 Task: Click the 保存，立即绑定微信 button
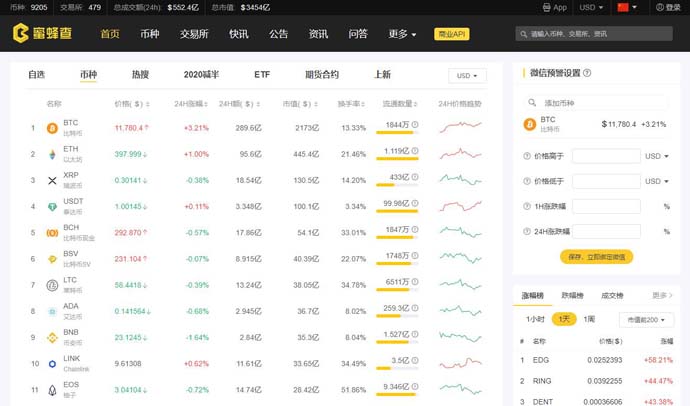click(x=597, y=257)
